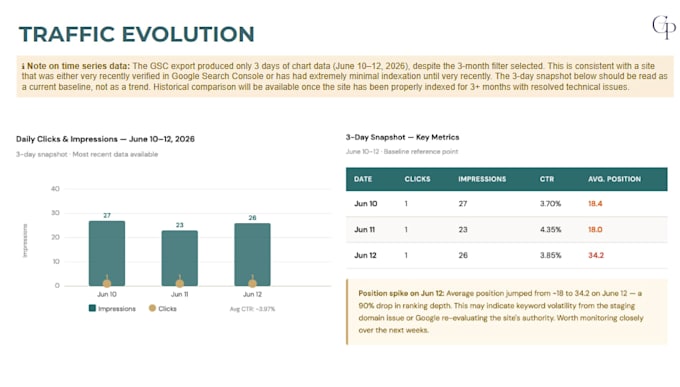Click the 'Jun 10' x-axis label under chart

tap(107, 294)
